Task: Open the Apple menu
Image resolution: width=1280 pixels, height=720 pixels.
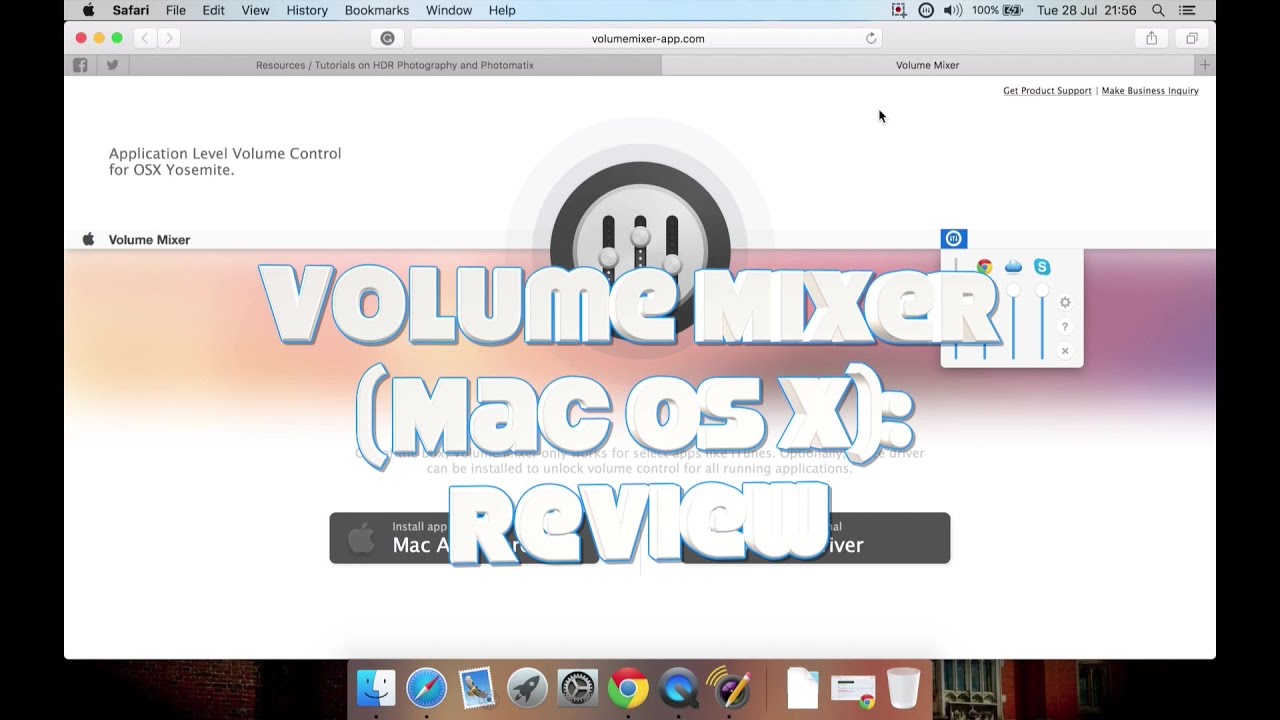Action: [88, 10]
